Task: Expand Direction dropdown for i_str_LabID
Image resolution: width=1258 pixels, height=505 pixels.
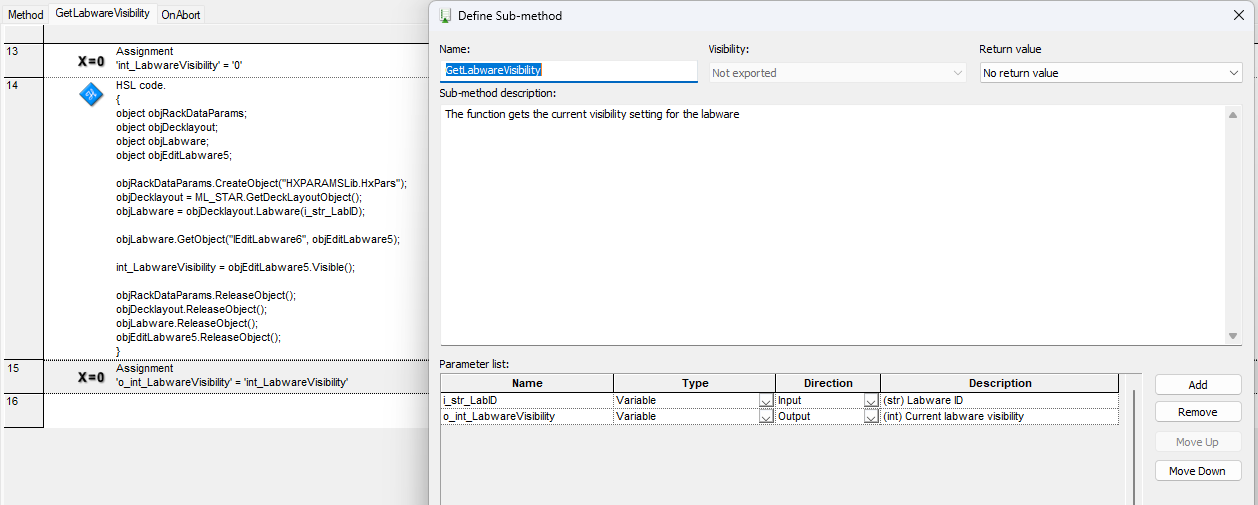Action: [871, 401]
